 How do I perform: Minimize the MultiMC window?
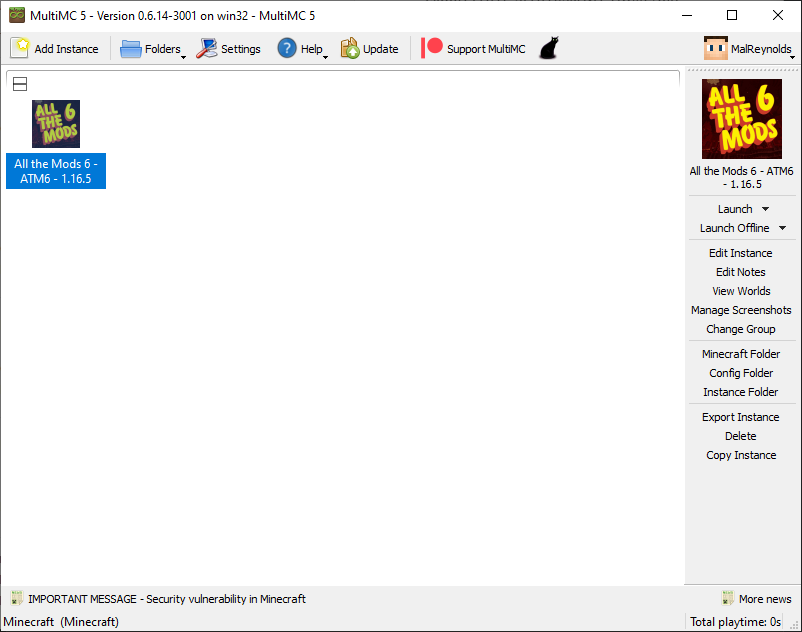click(687, 15)
